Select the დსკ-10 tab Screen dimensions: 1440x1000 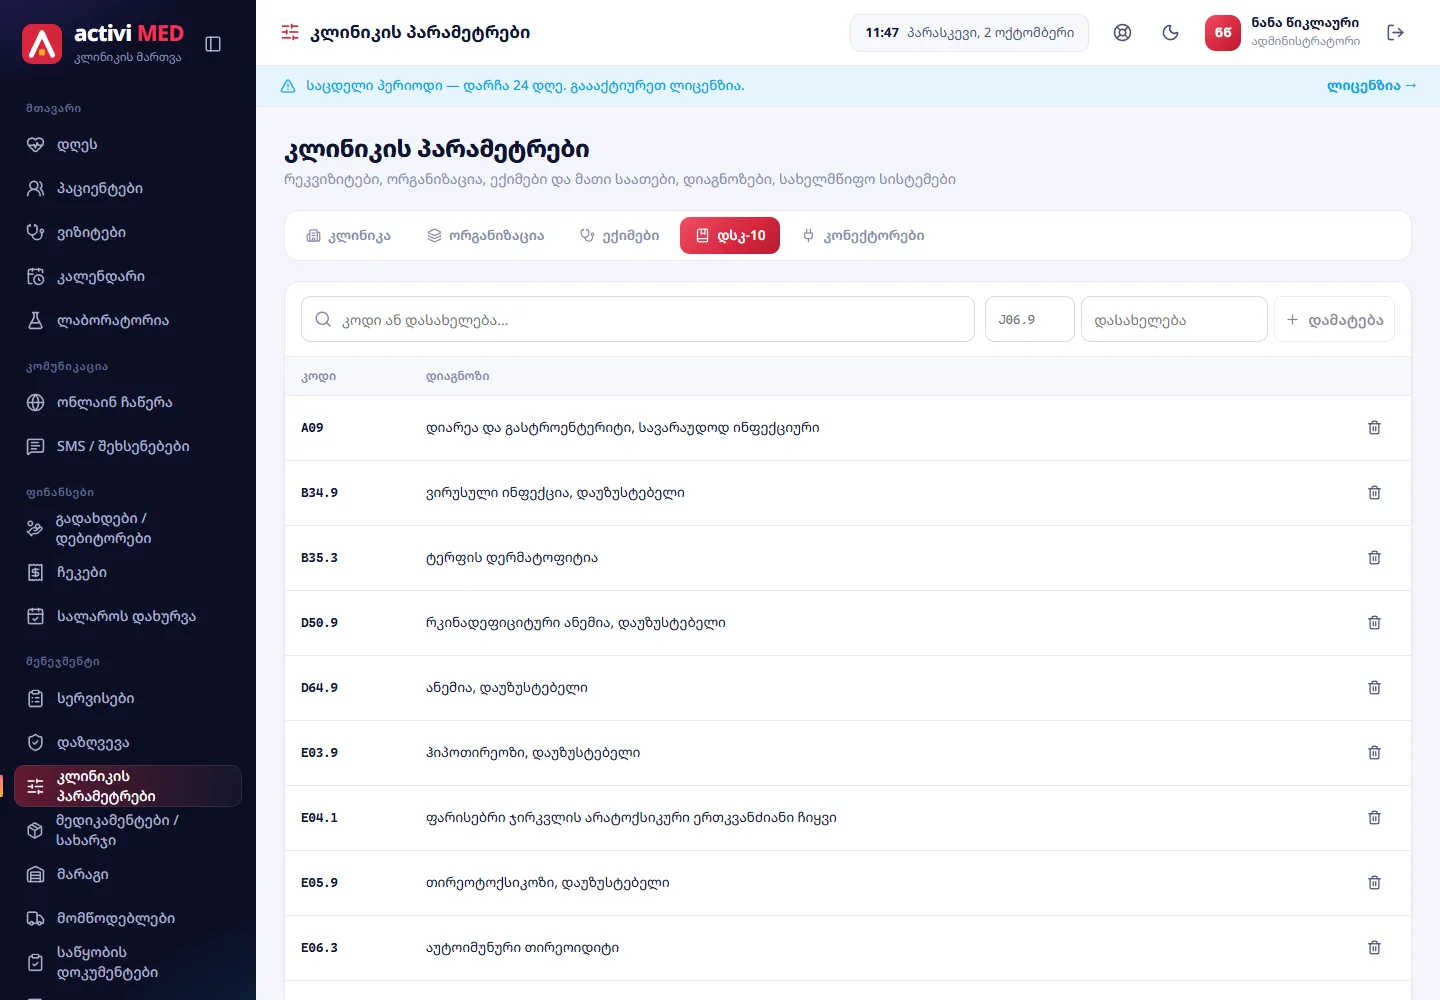click(x=730, y=236)
